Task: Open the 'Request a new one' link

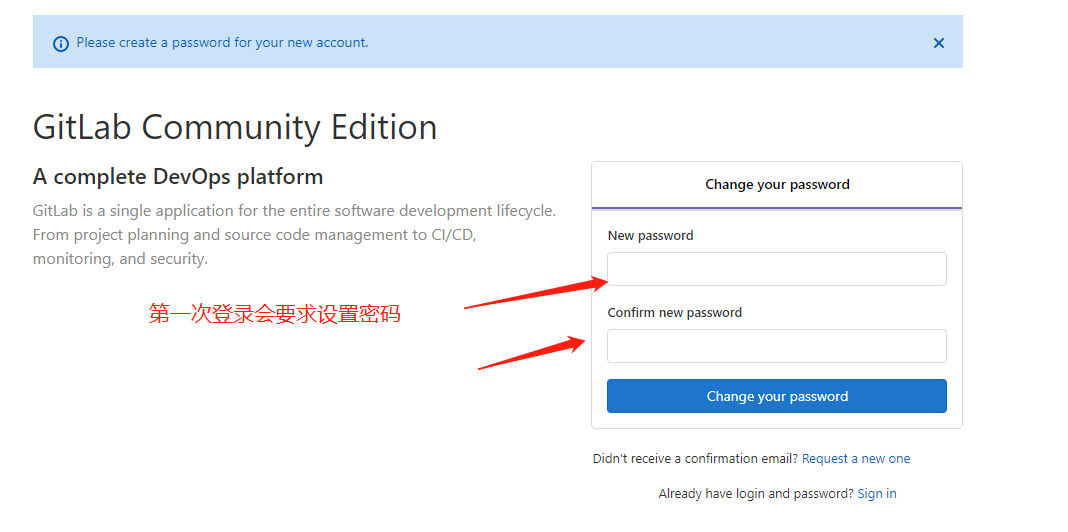Action: (x=856, y=459)
